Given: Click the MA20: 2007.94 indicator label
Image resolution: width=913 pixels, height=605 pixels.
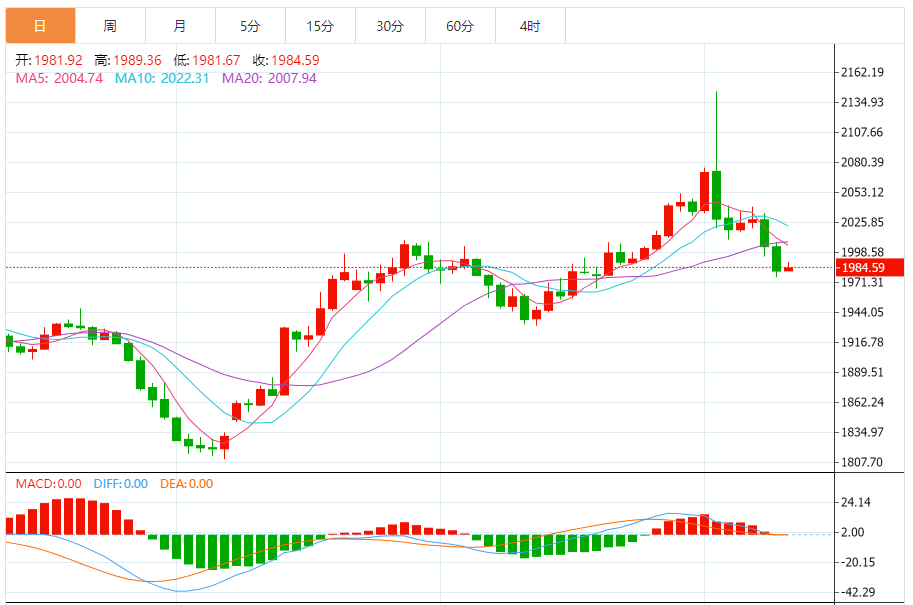Looking at the screenshot, I should click(269, 78).
